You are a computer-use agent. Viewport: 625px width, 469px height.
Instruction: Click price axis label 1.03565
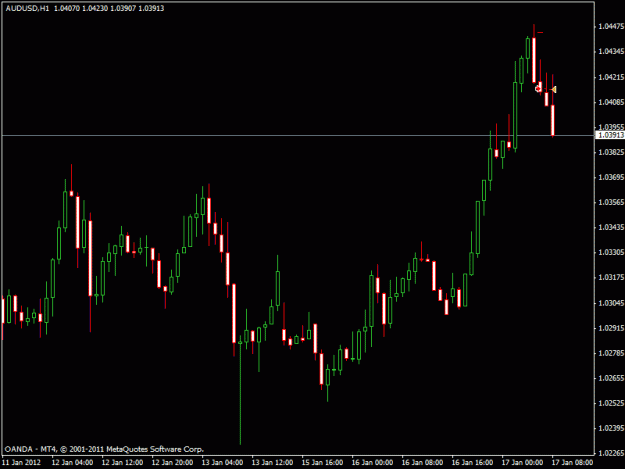point(611,202)
